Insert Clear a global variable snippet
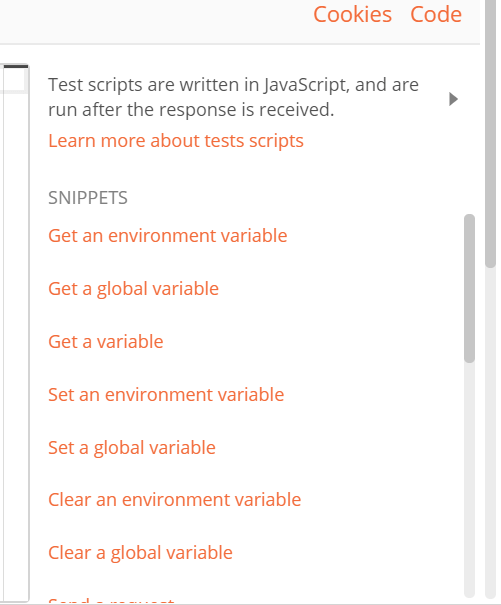 pos(140,553)
